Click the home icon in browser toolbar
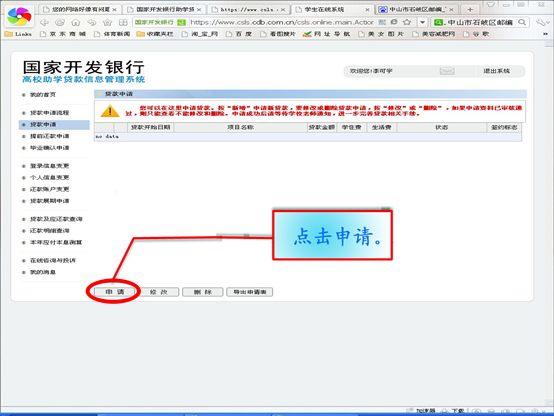Image resolution: width=554 pixels, height=416 pixels. [76, 22]
